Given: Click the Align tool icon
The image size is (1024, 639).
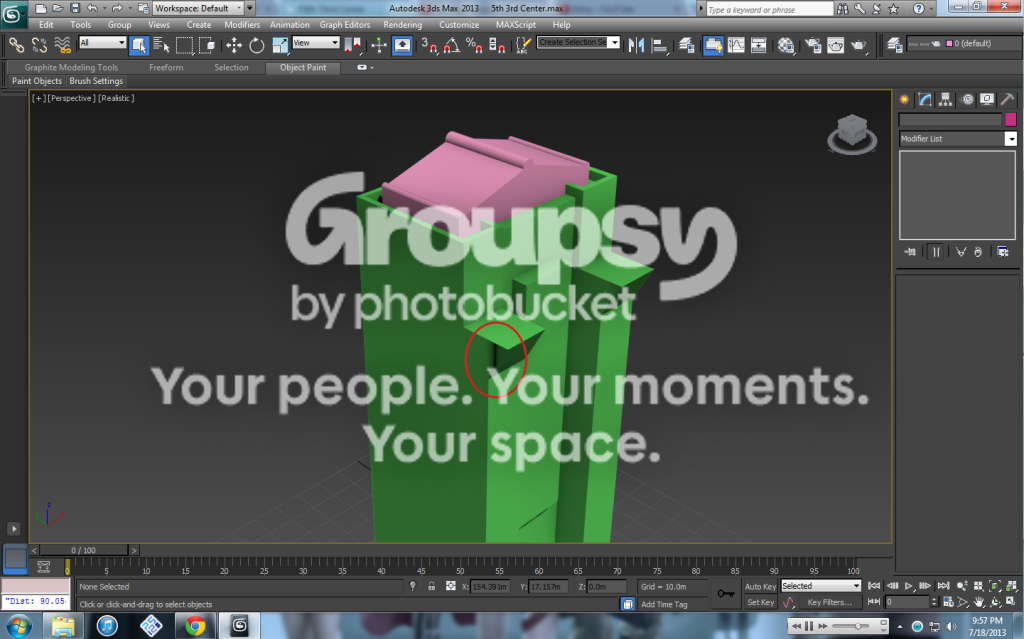Looking at the screenshot, I should 660,45.
